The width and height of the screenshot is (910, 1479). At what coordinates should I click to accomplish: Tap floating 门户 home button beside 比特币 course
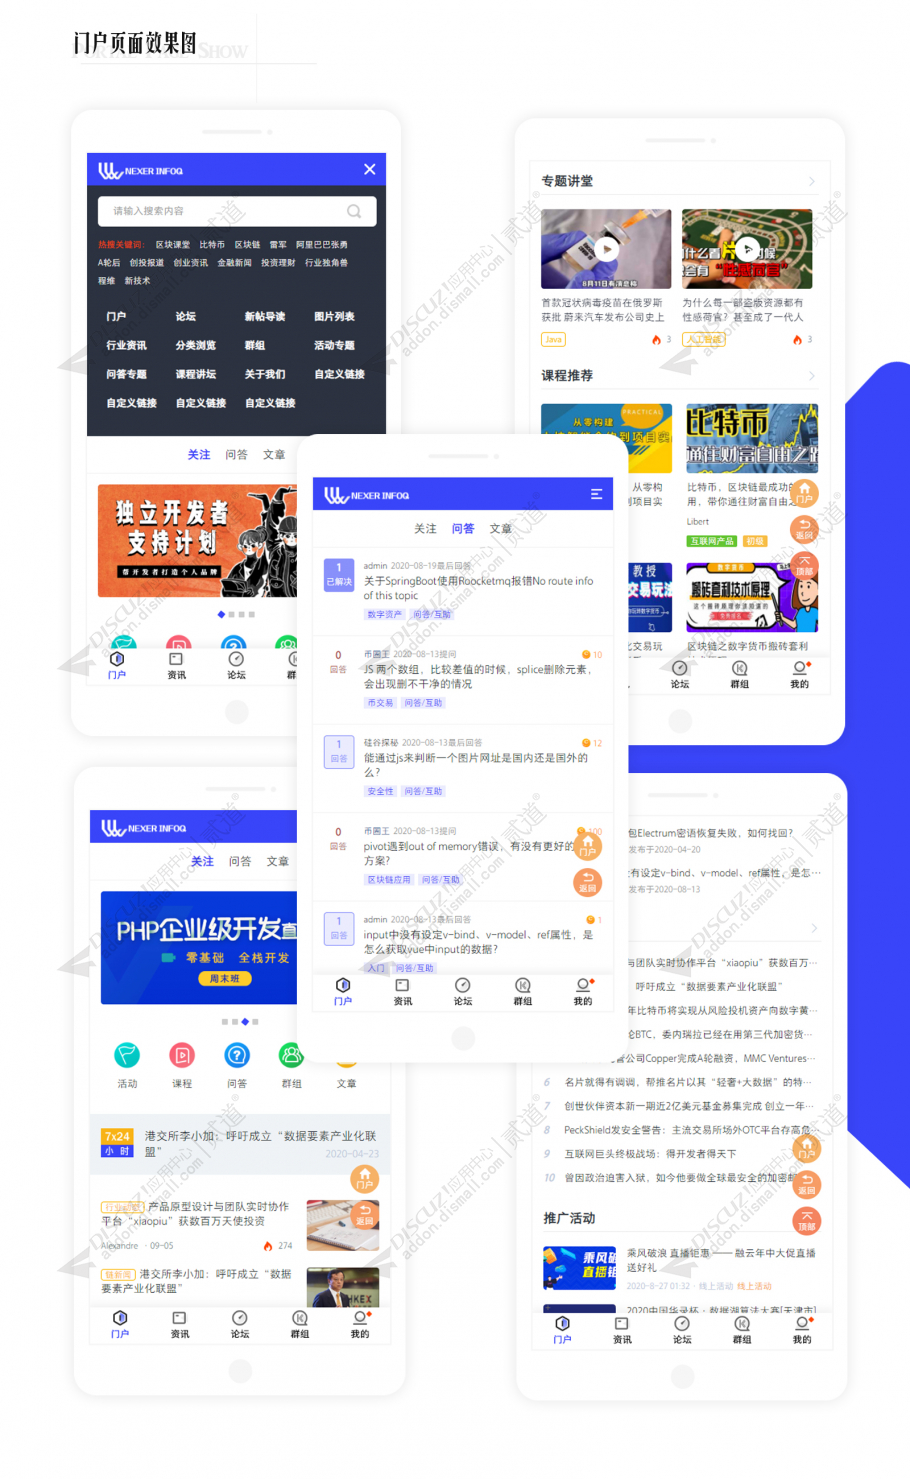[x=804, y=493]
